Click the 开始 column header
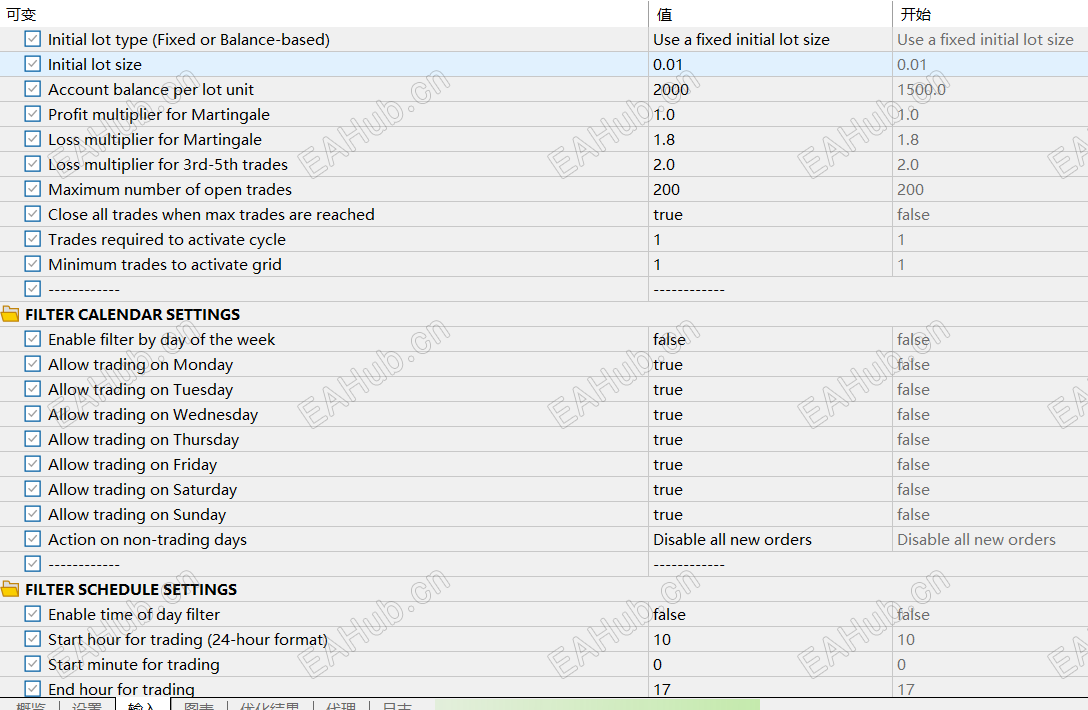The width and height of the screenshot is (1088, 710). [x=990, y=14]
